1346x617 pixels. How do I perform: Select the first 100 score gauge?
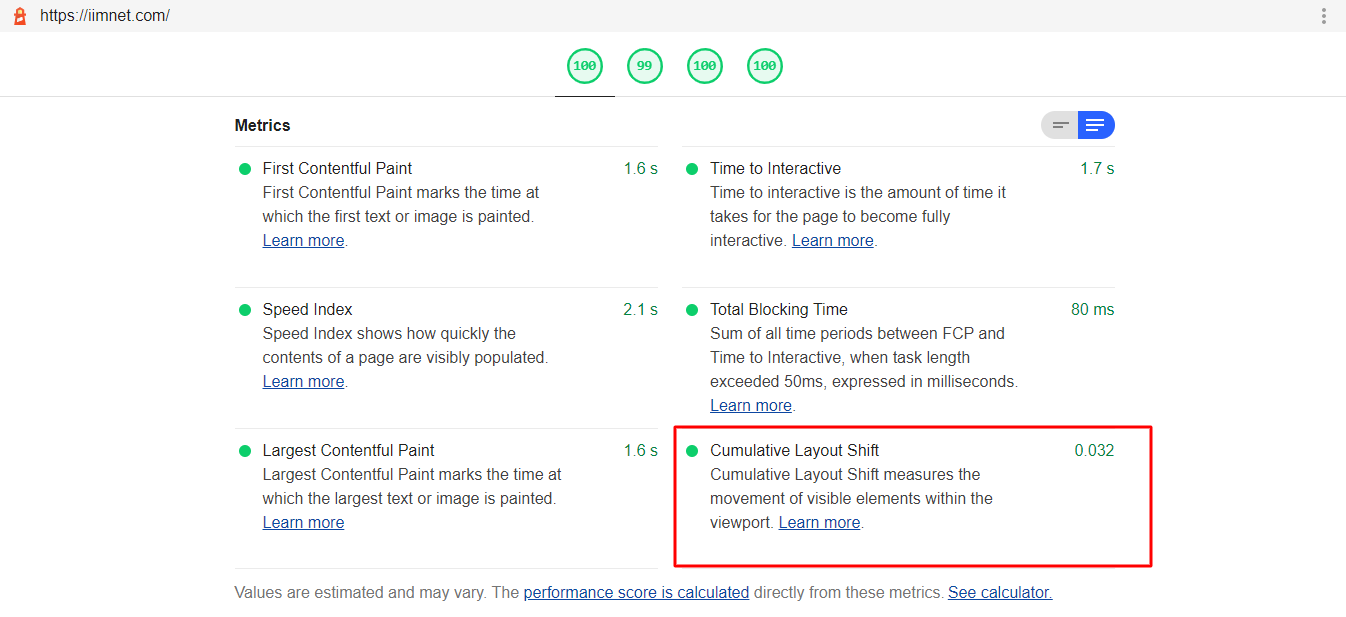pos(585,66)
